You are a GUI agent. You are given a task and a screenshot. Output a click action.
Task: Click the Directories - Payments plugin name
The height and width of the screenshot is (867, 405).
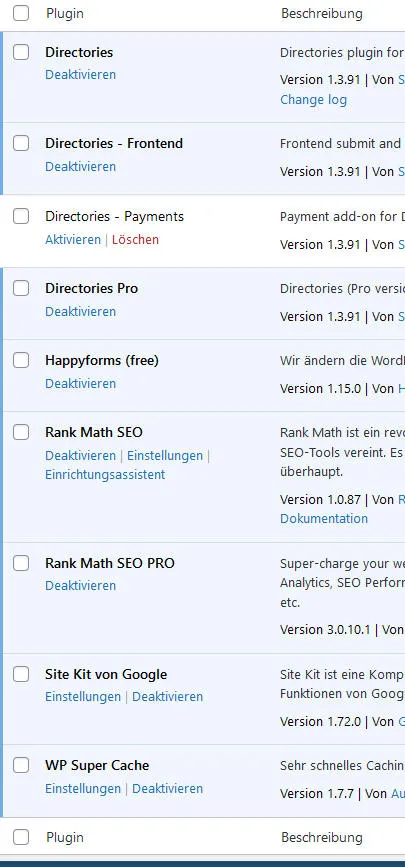pyautogui.click(x=115, y=216)
